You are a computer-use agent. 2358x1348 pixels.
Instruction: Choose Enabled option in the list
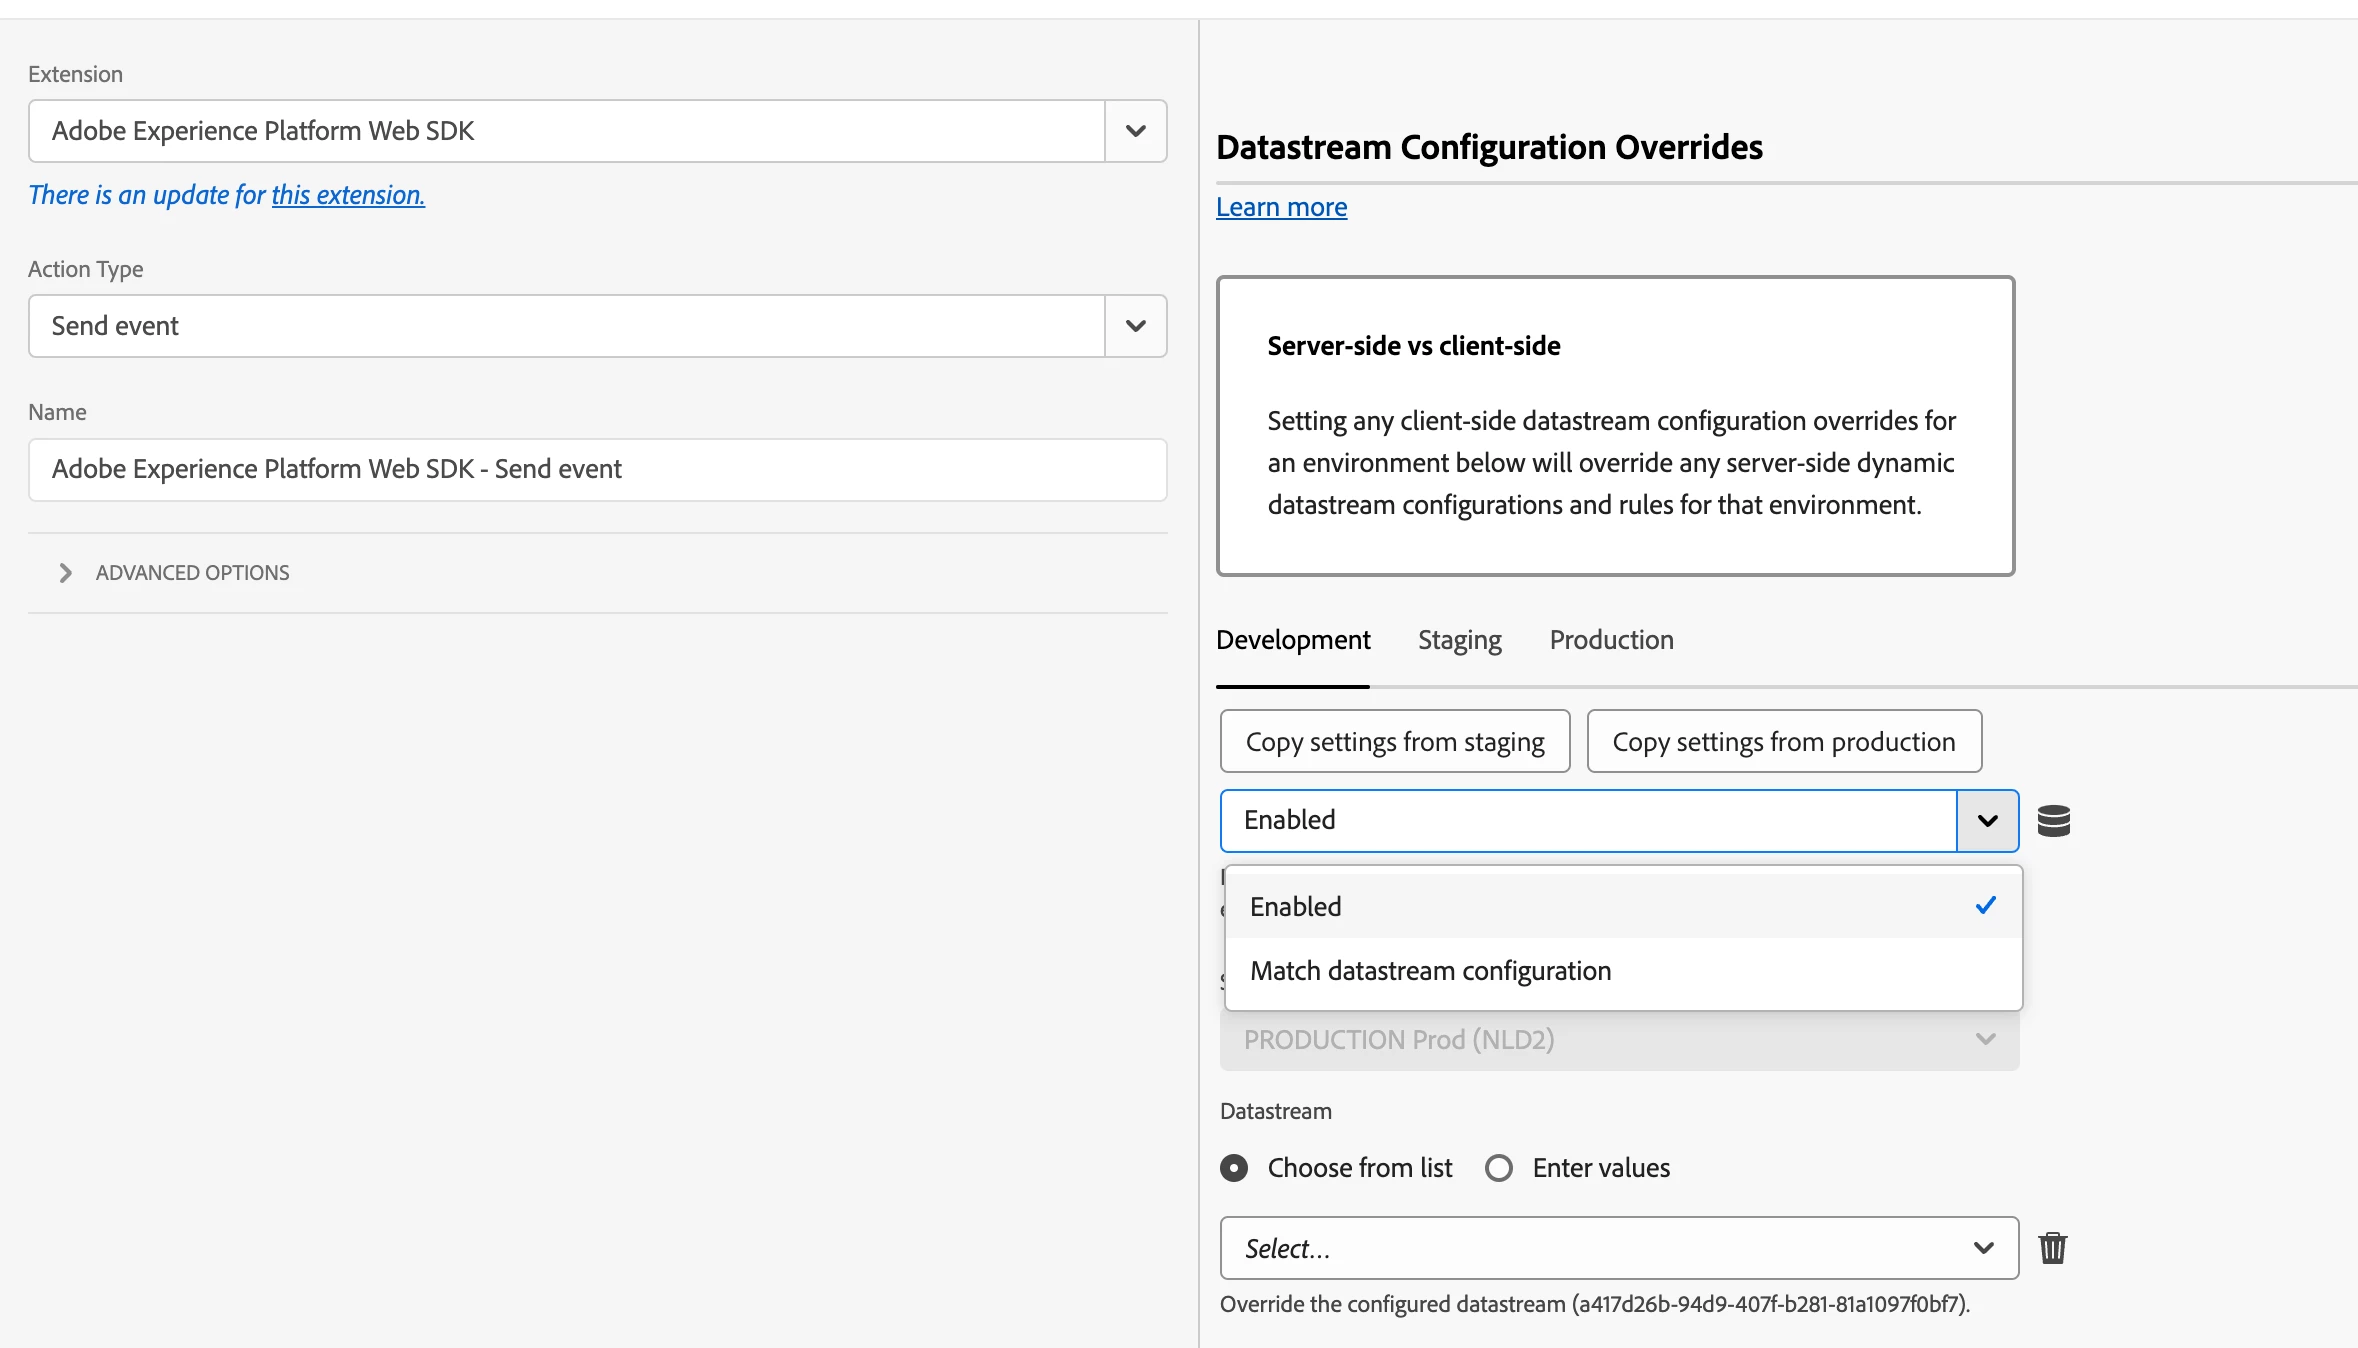click(x=1296, y=907)
